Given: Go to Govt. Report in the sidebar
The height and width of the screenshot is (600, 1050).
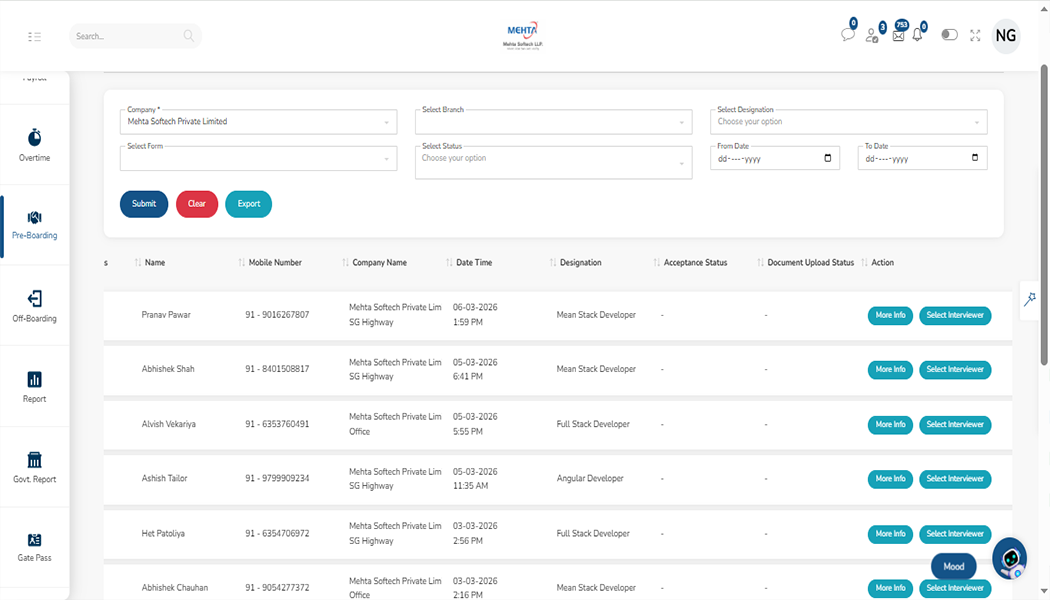Looking at the screenshot, I should (35, 468).
